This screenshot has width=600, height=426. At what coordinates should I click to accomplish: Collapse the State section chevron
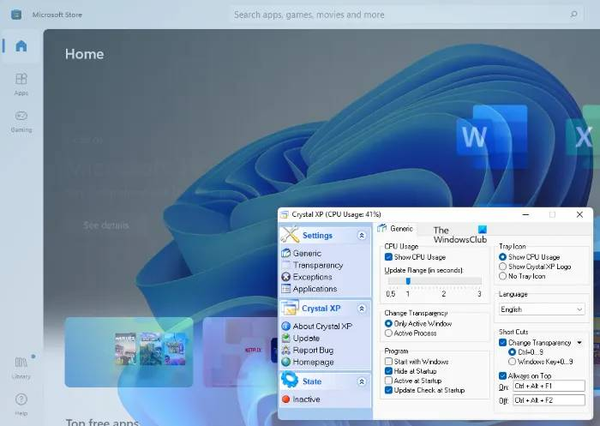tap(362, 382)
